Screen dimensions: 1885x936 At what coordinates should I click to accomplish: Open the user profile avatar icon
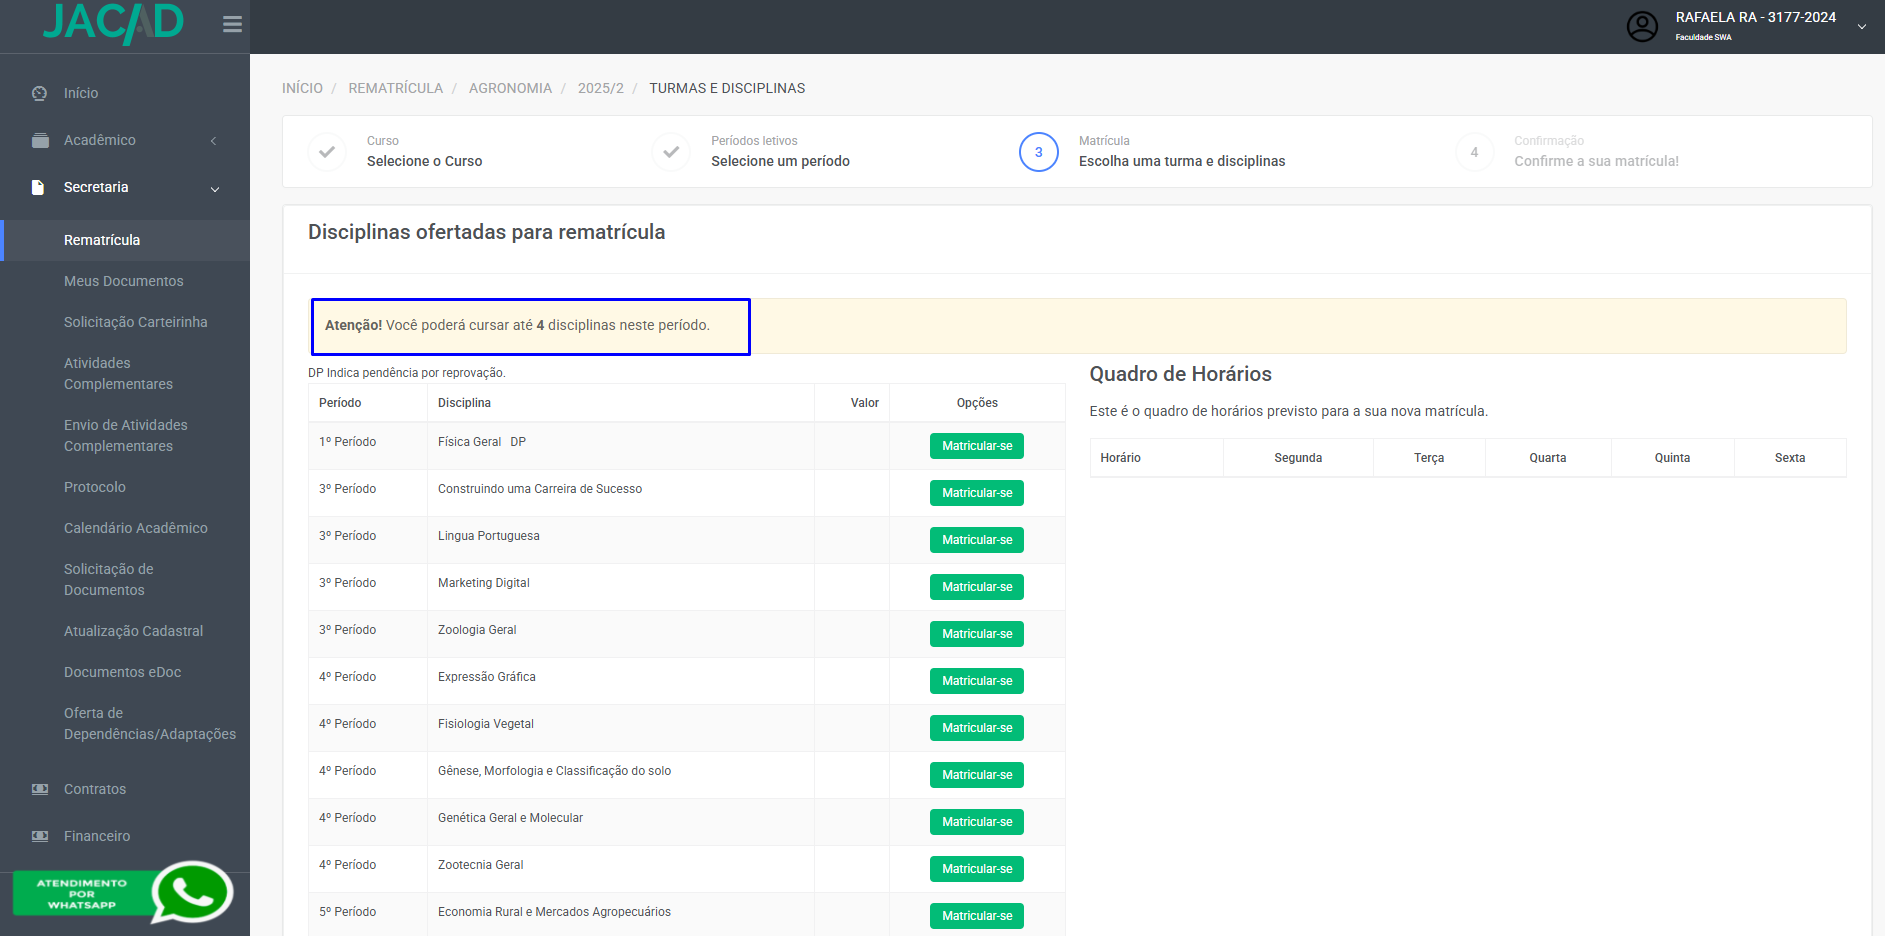[x=1642, y=26]
